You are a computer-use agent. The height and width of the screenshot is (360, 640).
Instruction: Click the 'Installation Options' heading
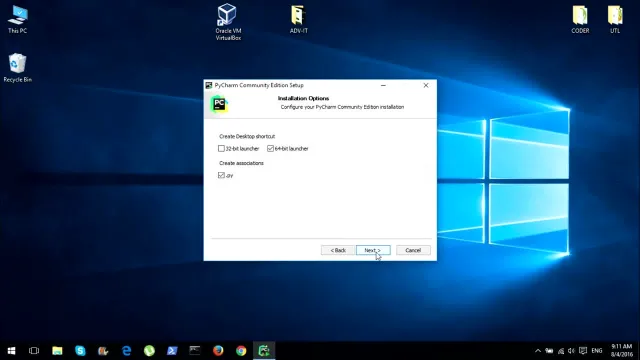(303, 98)
